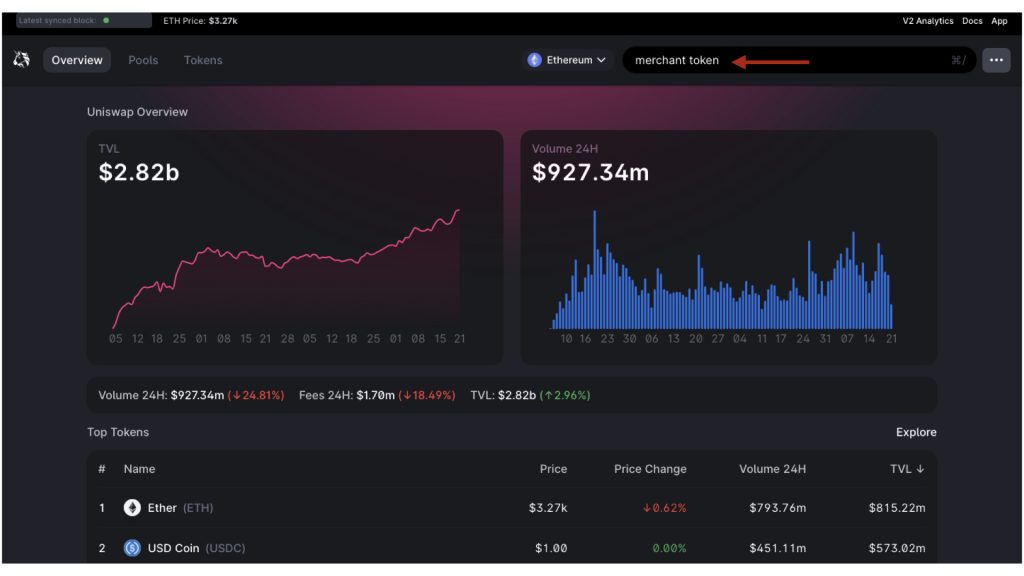Sort by the Price Change column header
Screen dimensions: 1024x576
click(x=650, y=469)
